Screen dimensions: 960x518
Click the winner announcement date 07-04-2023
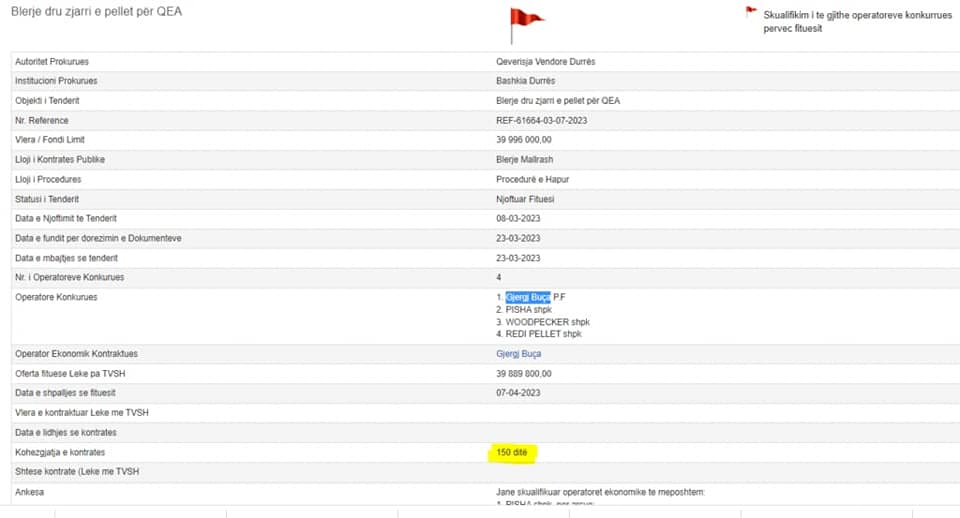[518, 393]
